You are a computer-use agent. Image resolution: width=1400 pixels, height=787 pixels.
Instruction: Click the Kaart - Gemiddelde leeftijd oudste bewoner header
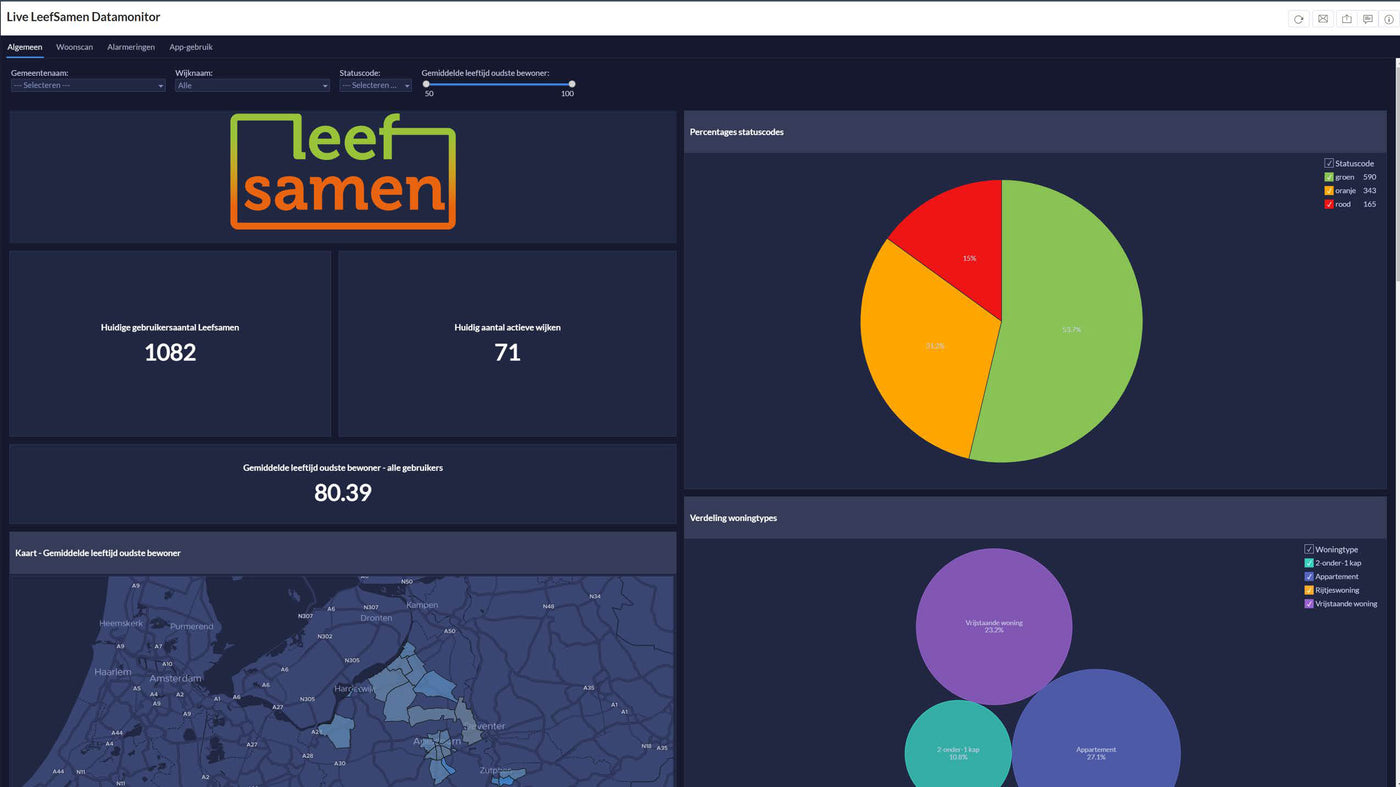click(343, 553)
